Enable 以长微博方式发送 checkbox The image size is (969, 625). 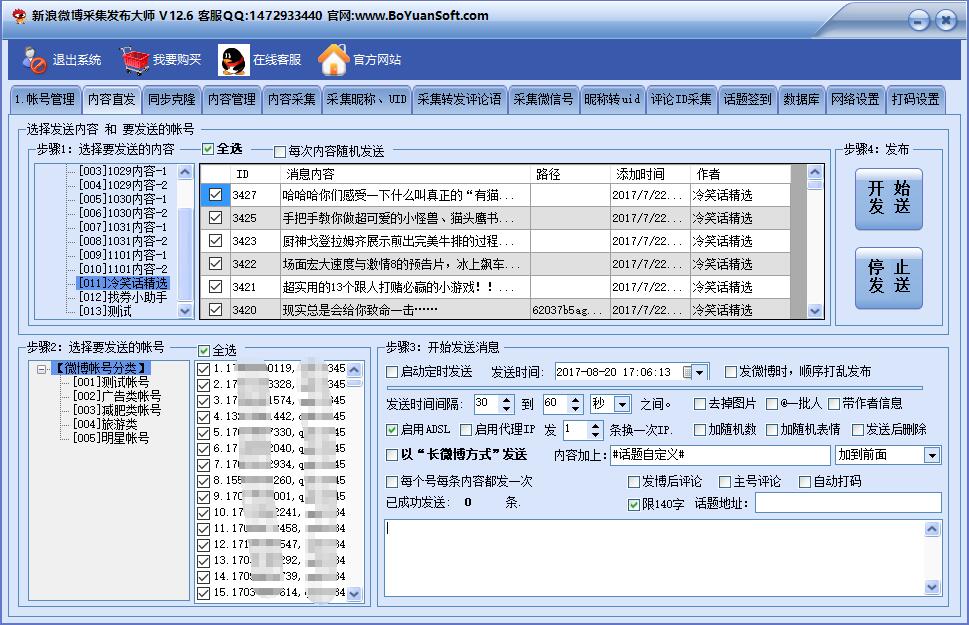point(392,456)
